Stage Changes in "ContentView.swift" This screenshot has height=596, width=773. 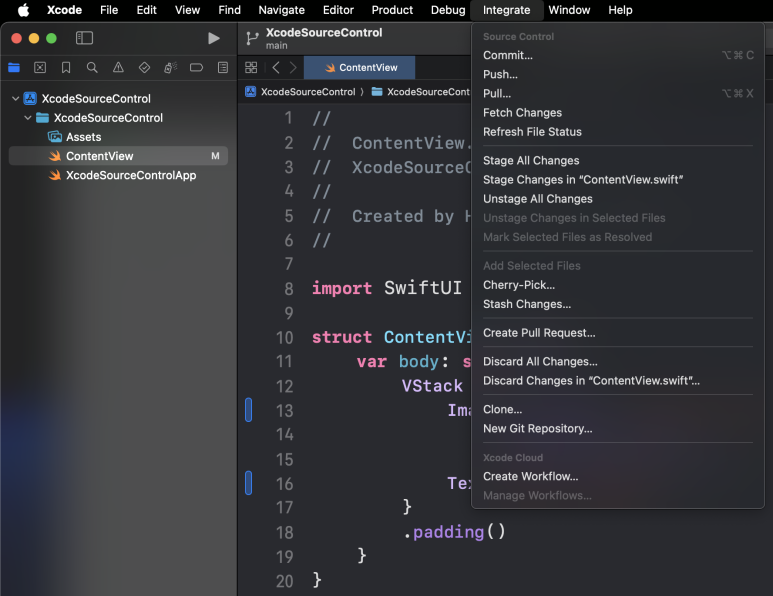pos(618,179)
